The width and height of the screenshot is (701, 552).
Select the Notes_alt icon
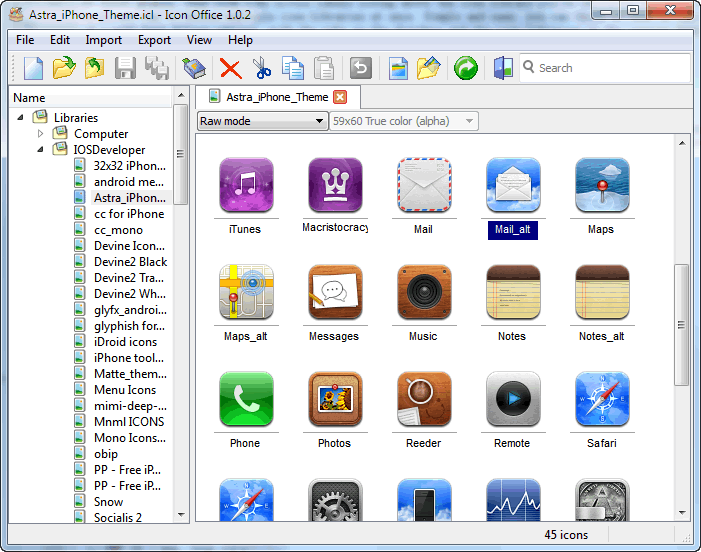(x=602, y=291)
